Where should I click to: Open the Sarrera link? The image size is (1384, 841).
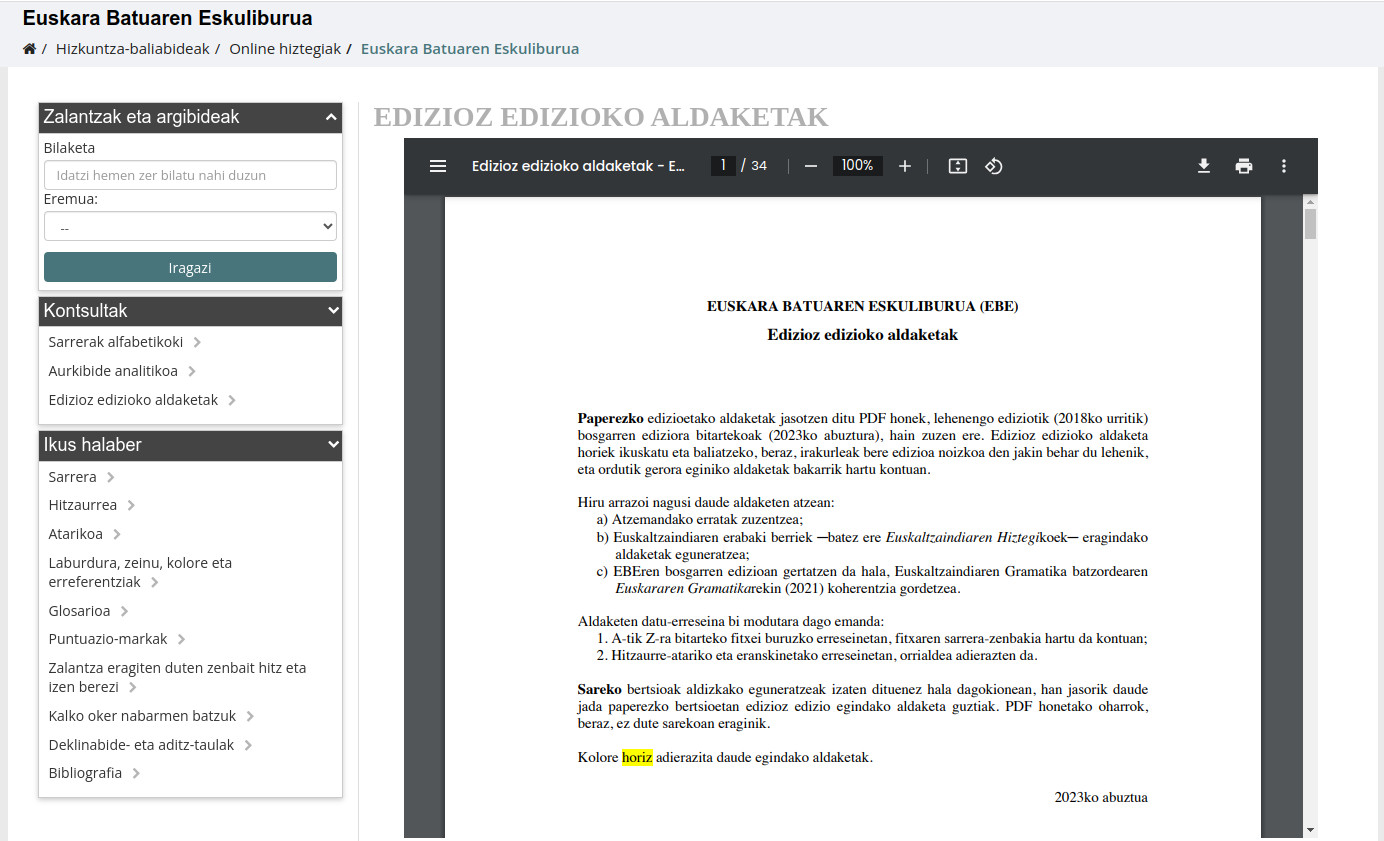pos(72,477)
